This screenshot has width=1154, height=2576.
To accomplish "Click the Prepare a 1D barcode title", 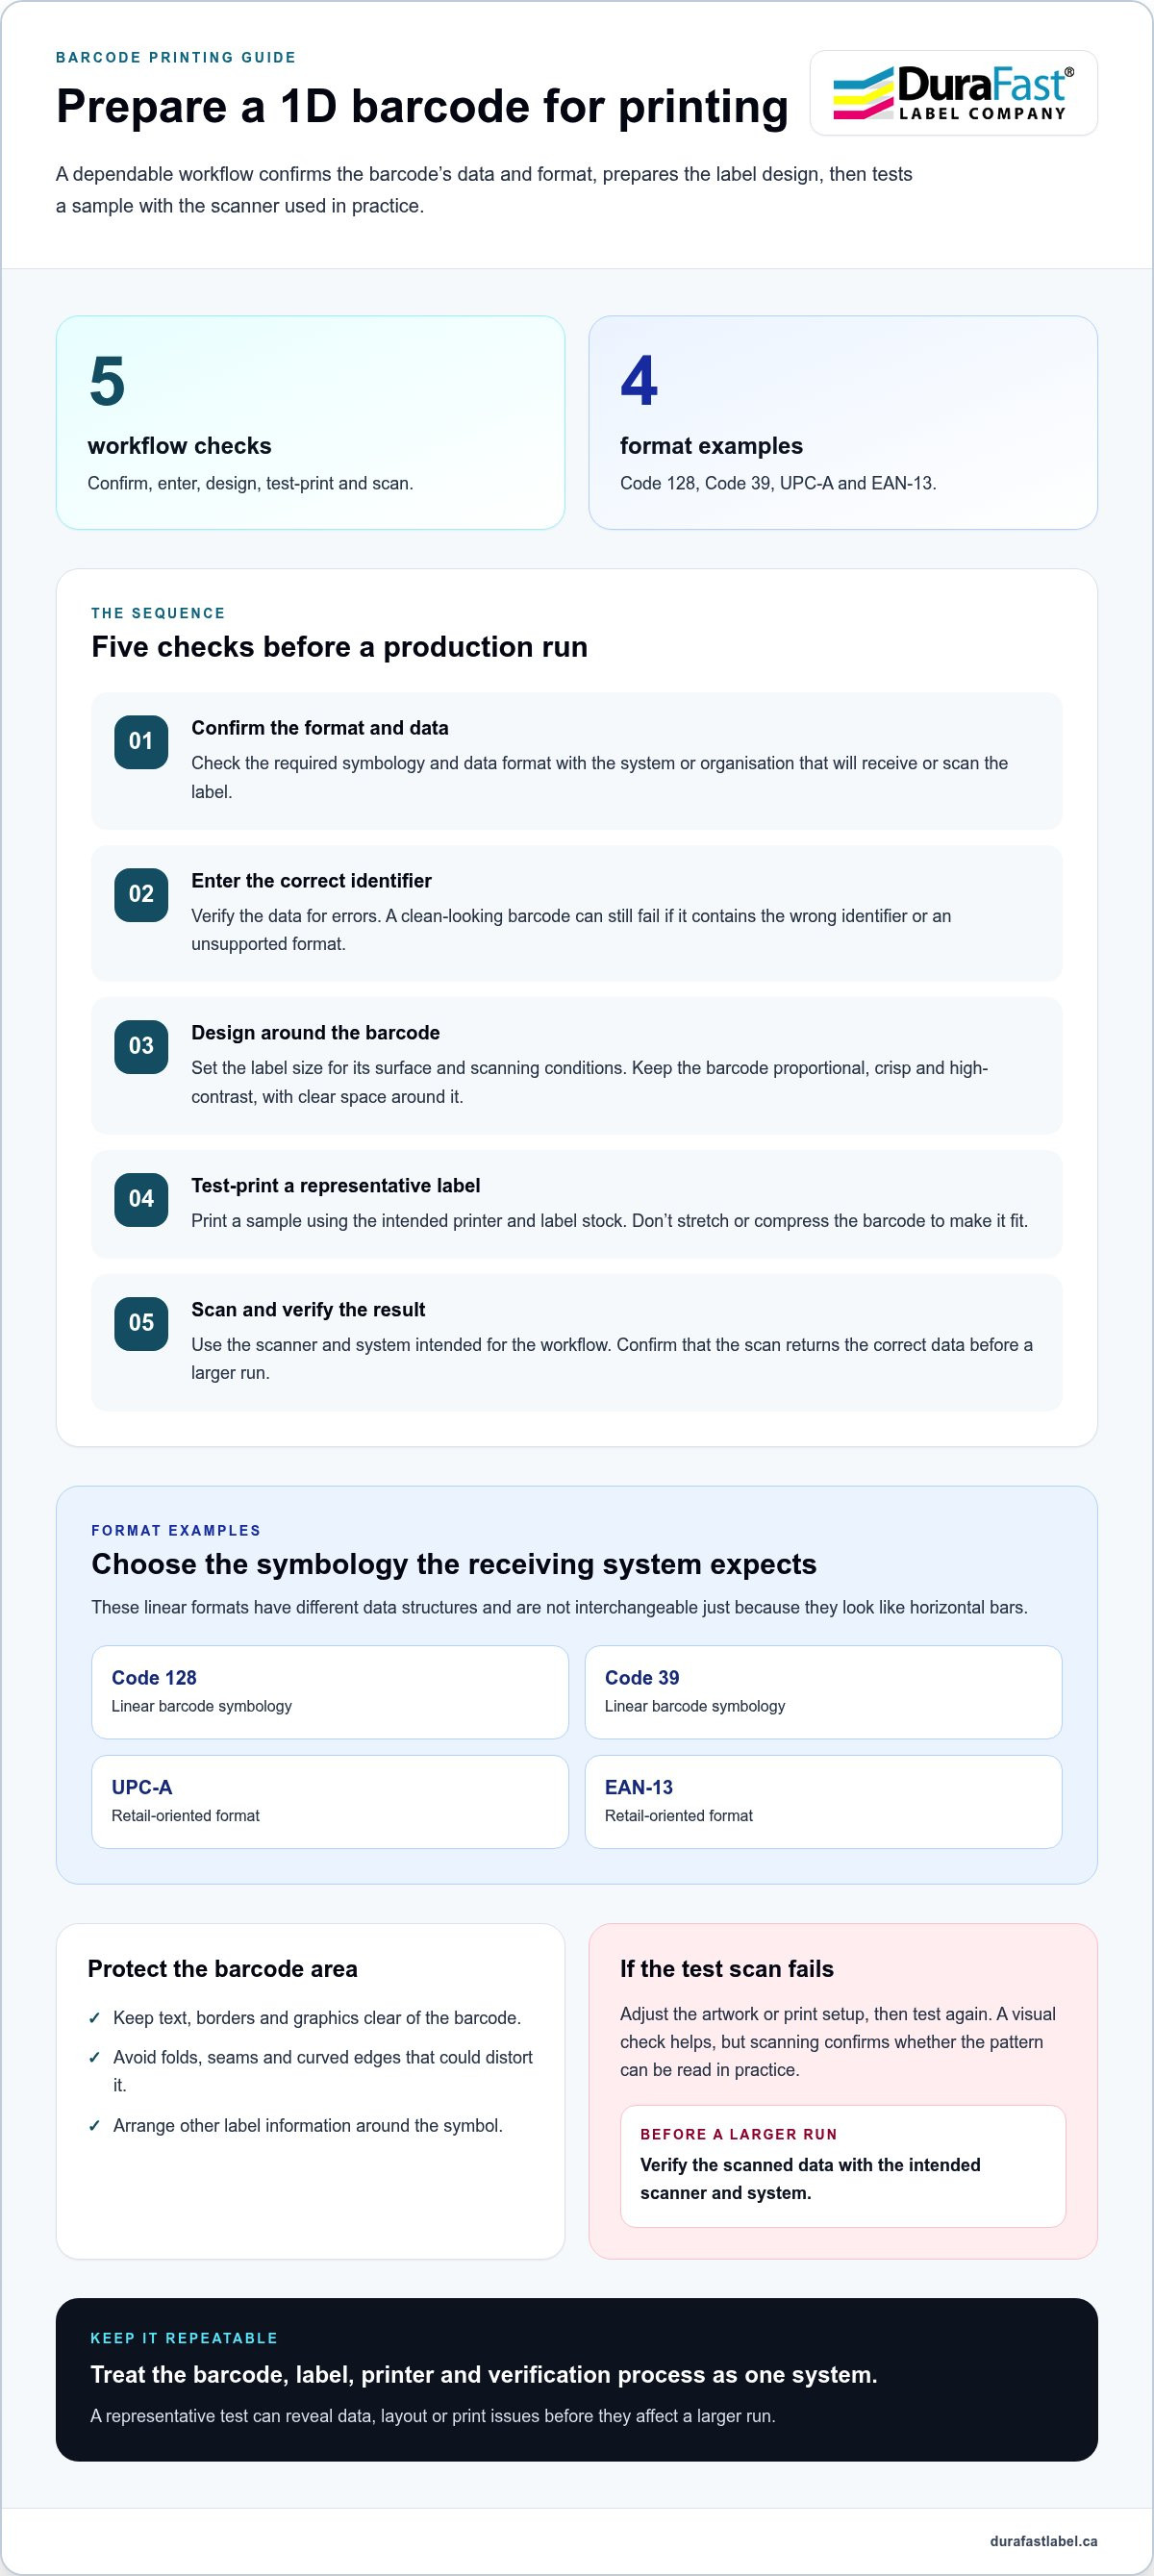I will (x=422, y=107).
